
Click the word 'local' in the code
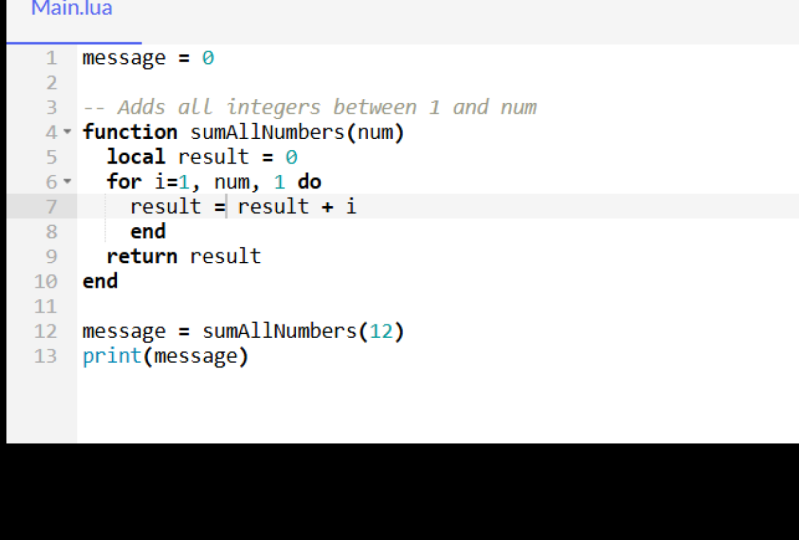click(x=136, y=157)
